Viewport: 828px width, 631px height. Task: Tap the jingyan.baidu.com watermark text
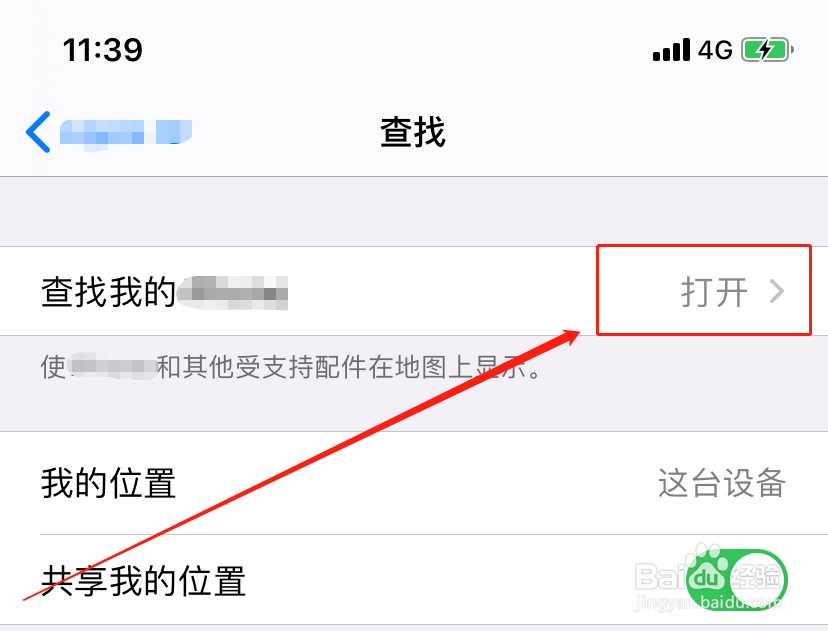708,602
